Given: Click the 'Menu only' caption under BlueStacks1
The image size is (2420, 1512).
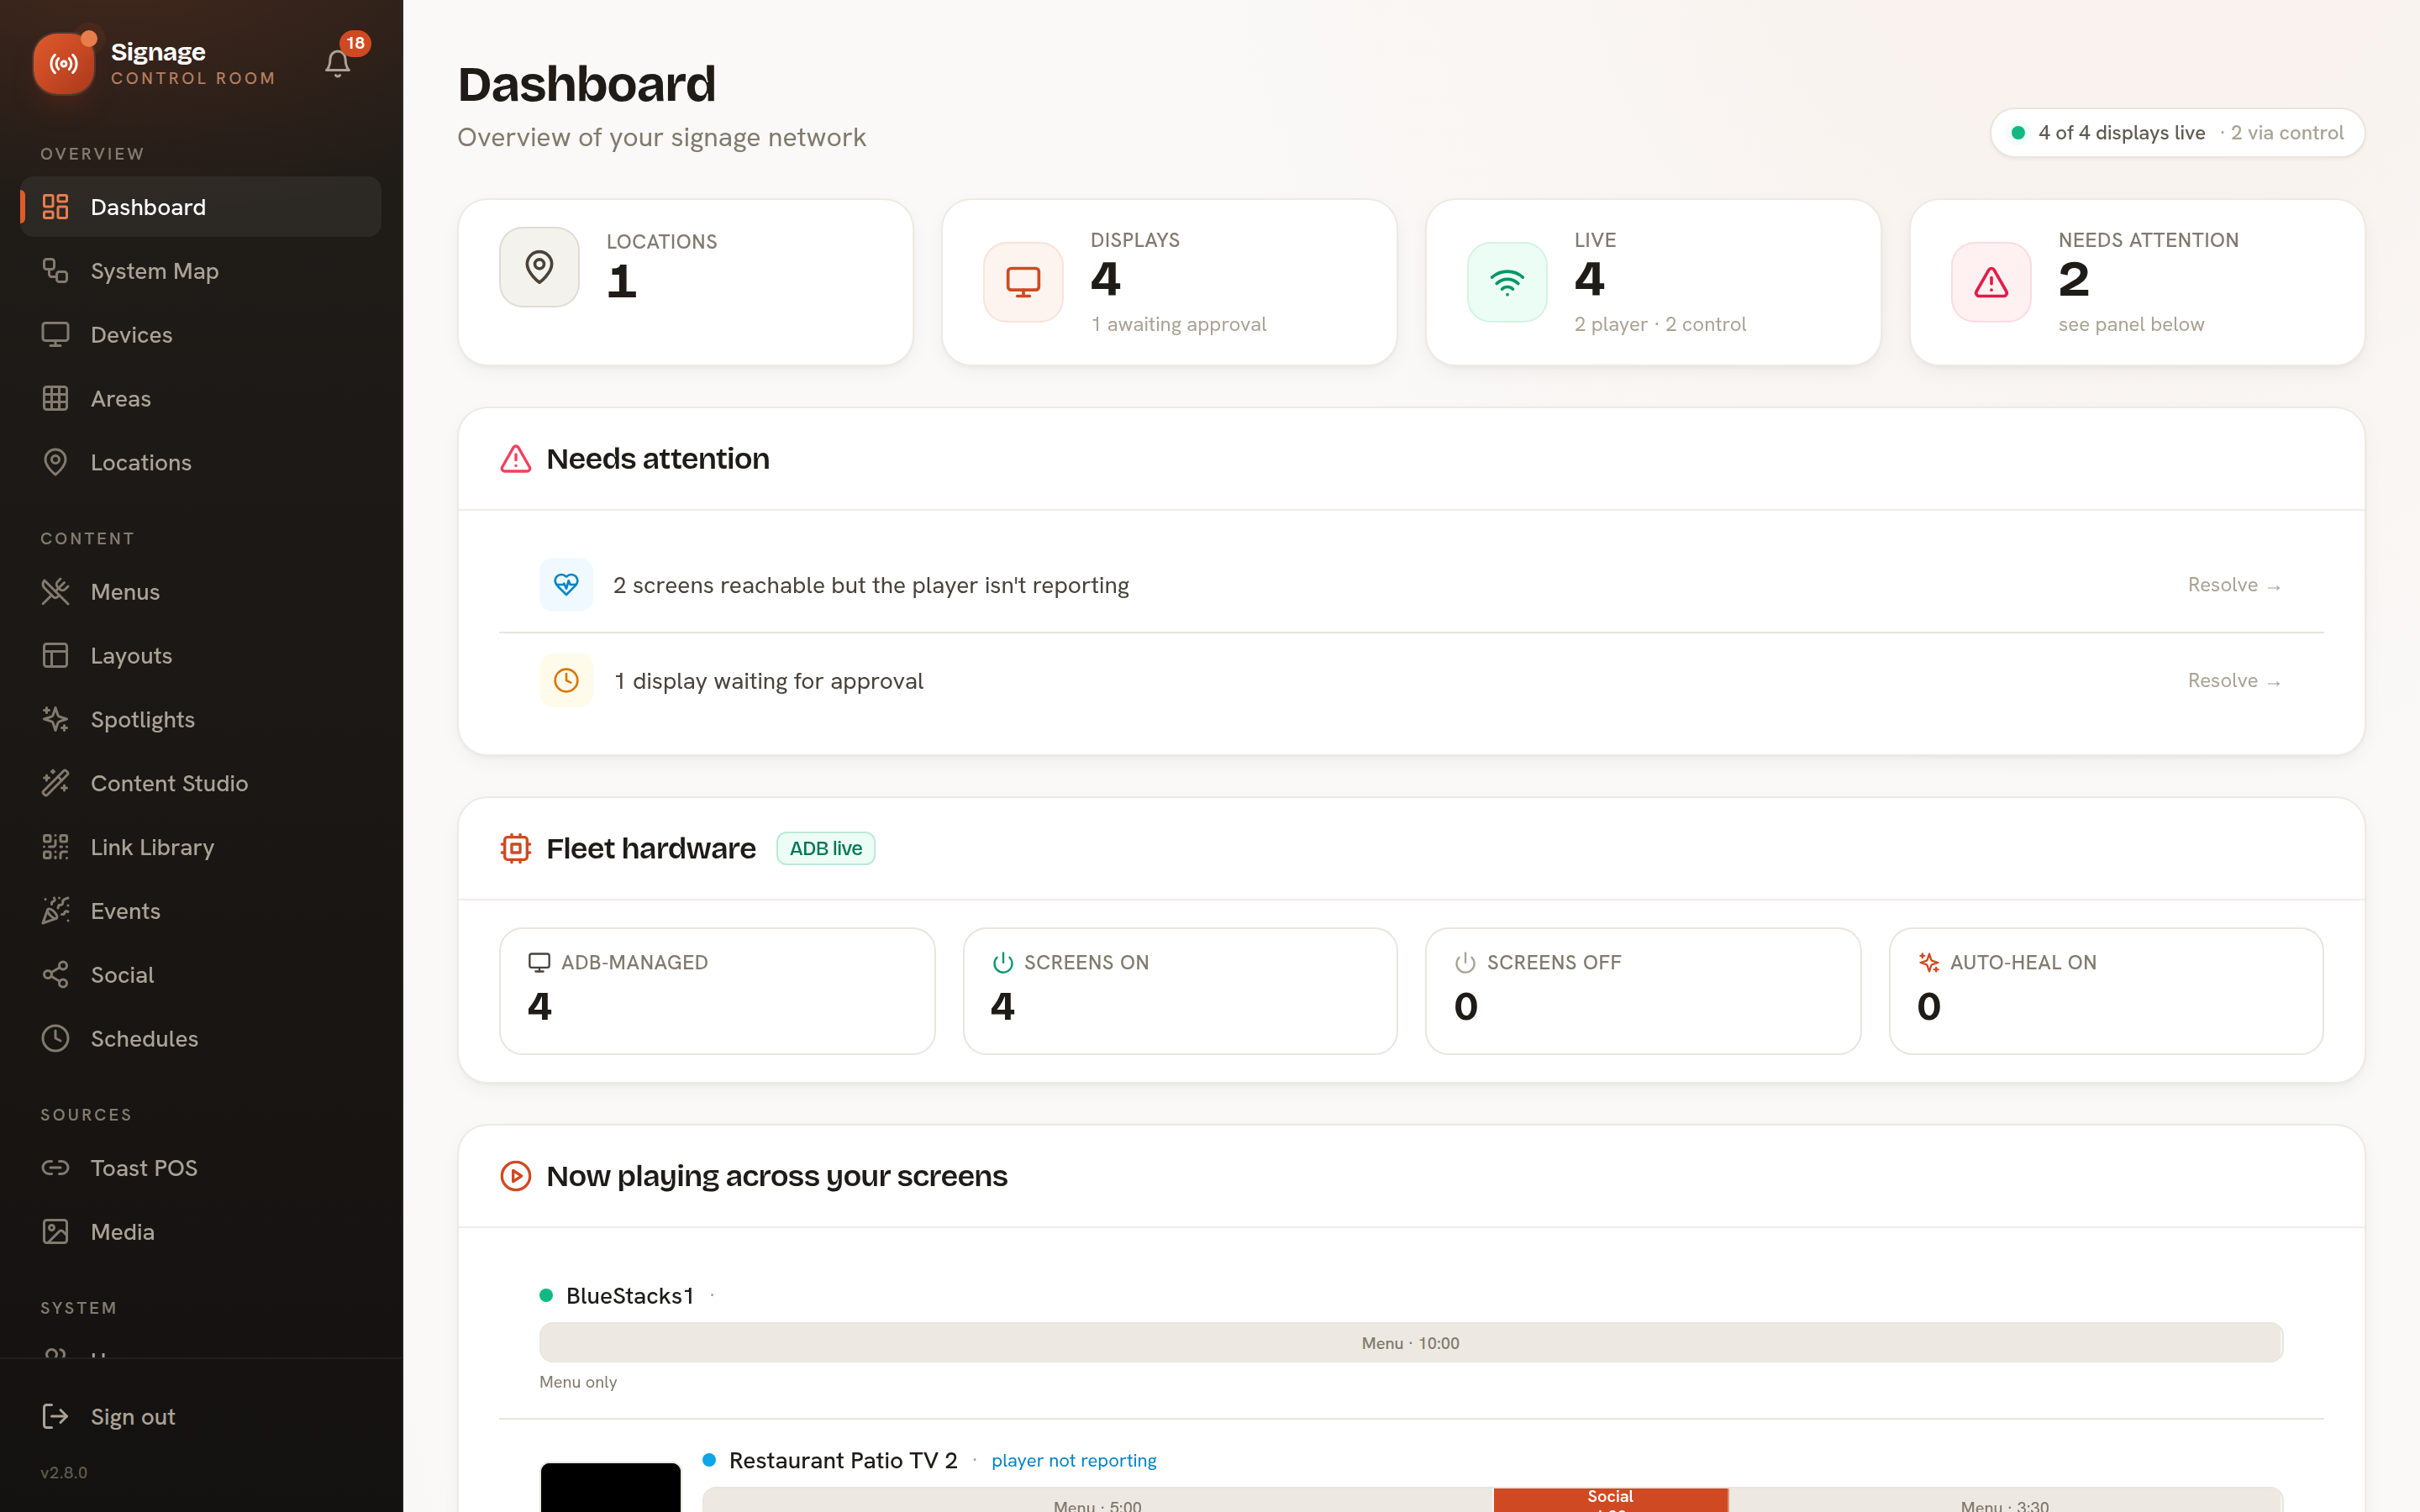Looking at the screenshot, I should (578, 1382).
